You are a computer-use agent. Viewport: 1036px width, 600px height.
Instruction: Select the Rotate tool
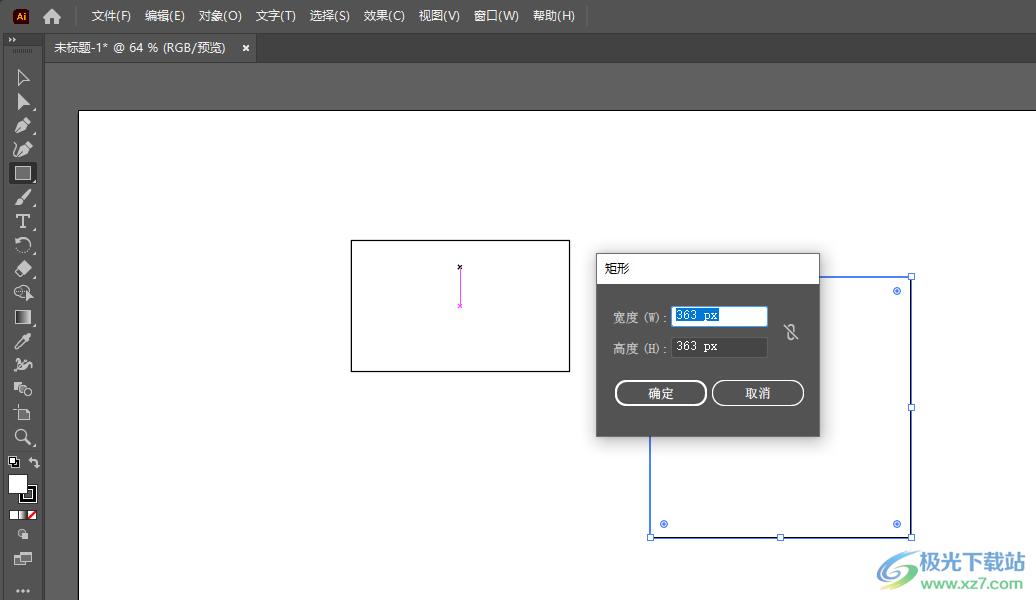pyautogui.click(x=22, y=245)
